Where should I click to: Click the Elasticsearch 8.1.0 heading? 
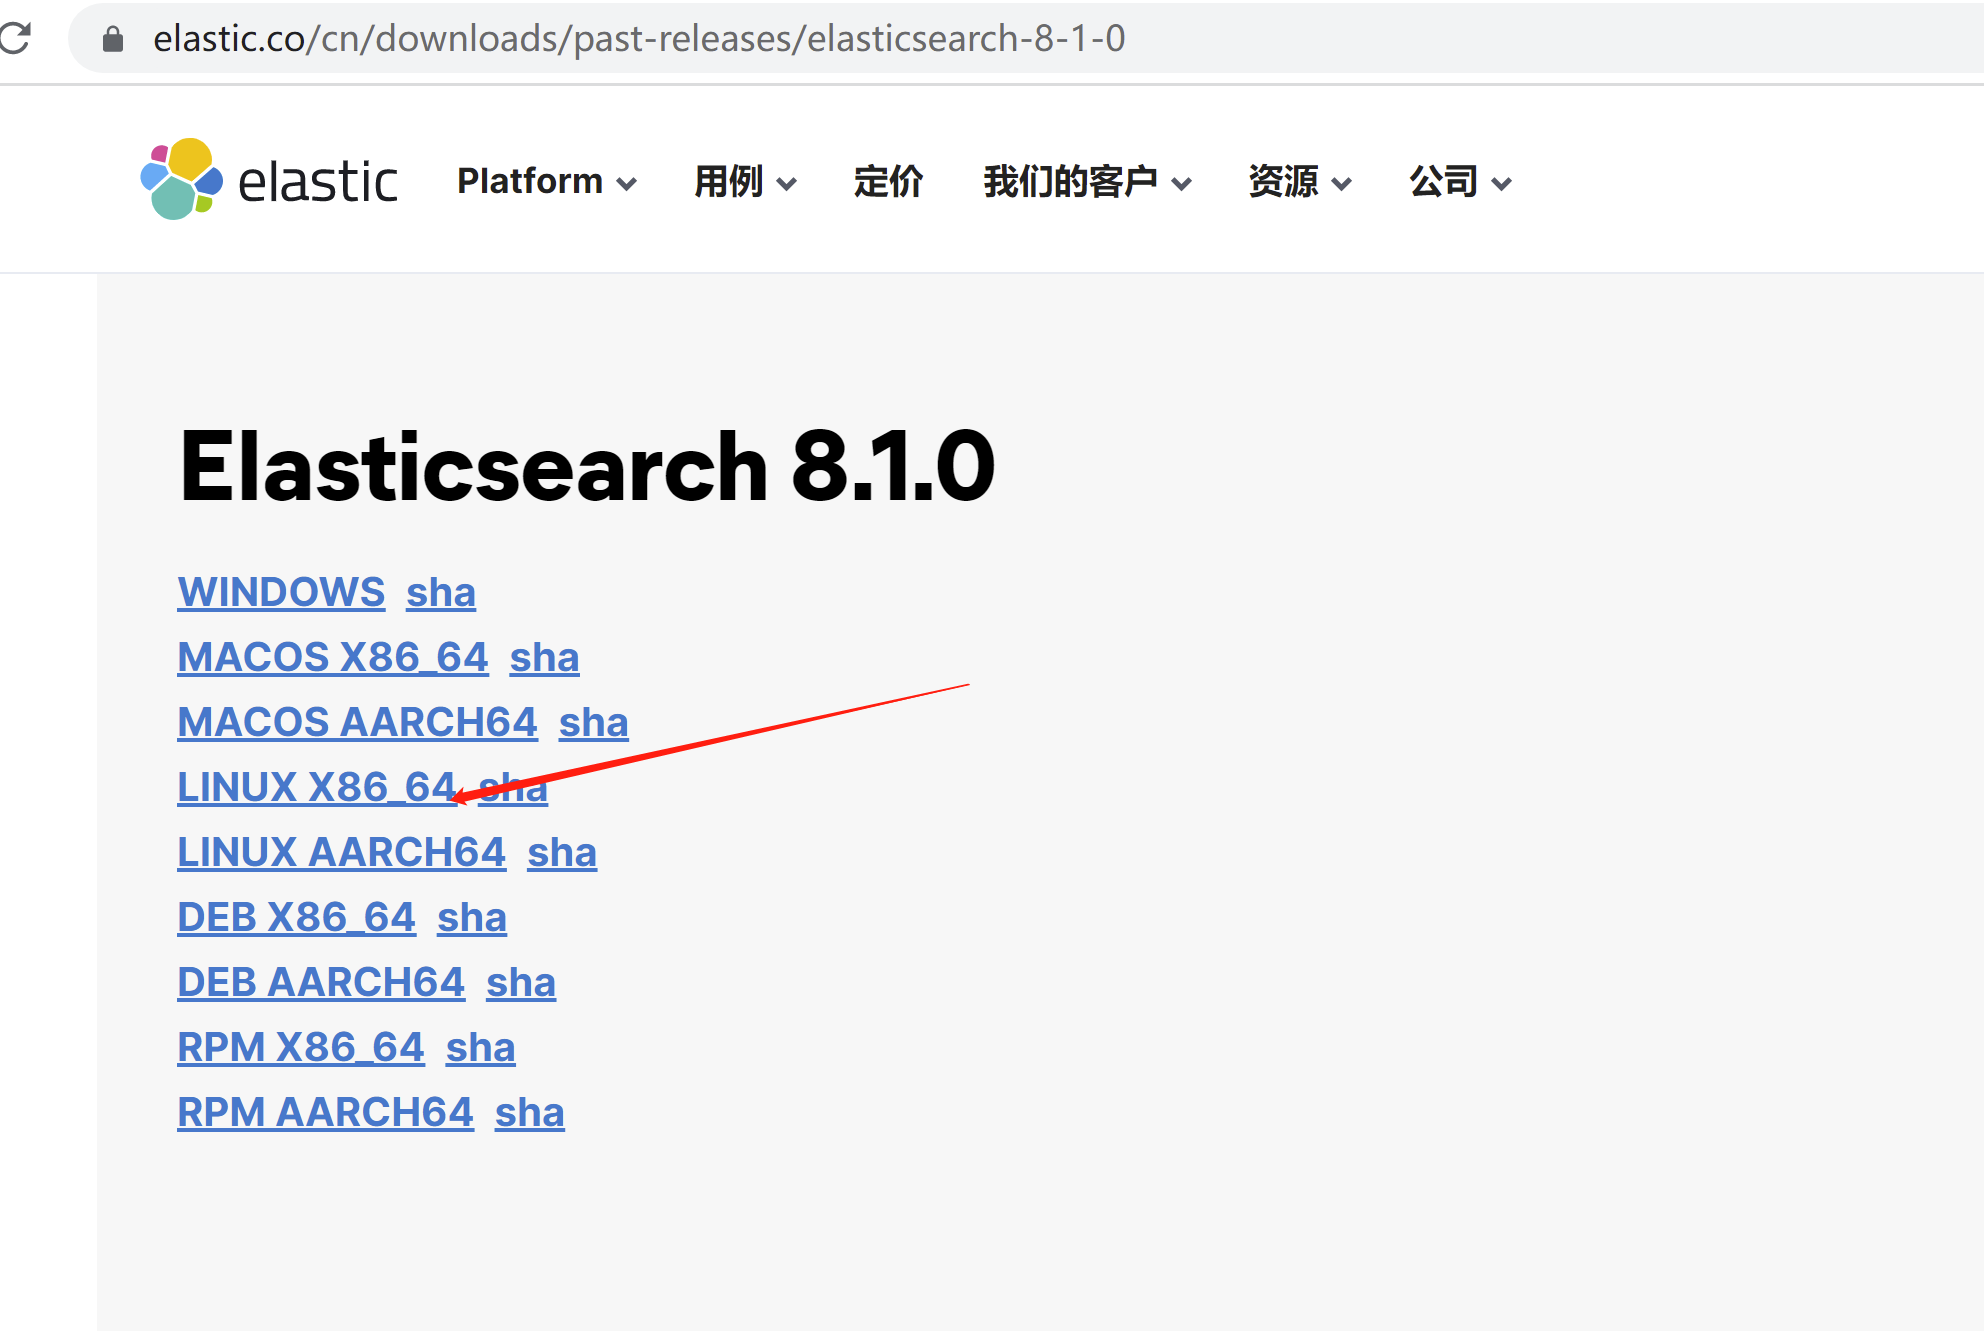[x=587, y=465]
